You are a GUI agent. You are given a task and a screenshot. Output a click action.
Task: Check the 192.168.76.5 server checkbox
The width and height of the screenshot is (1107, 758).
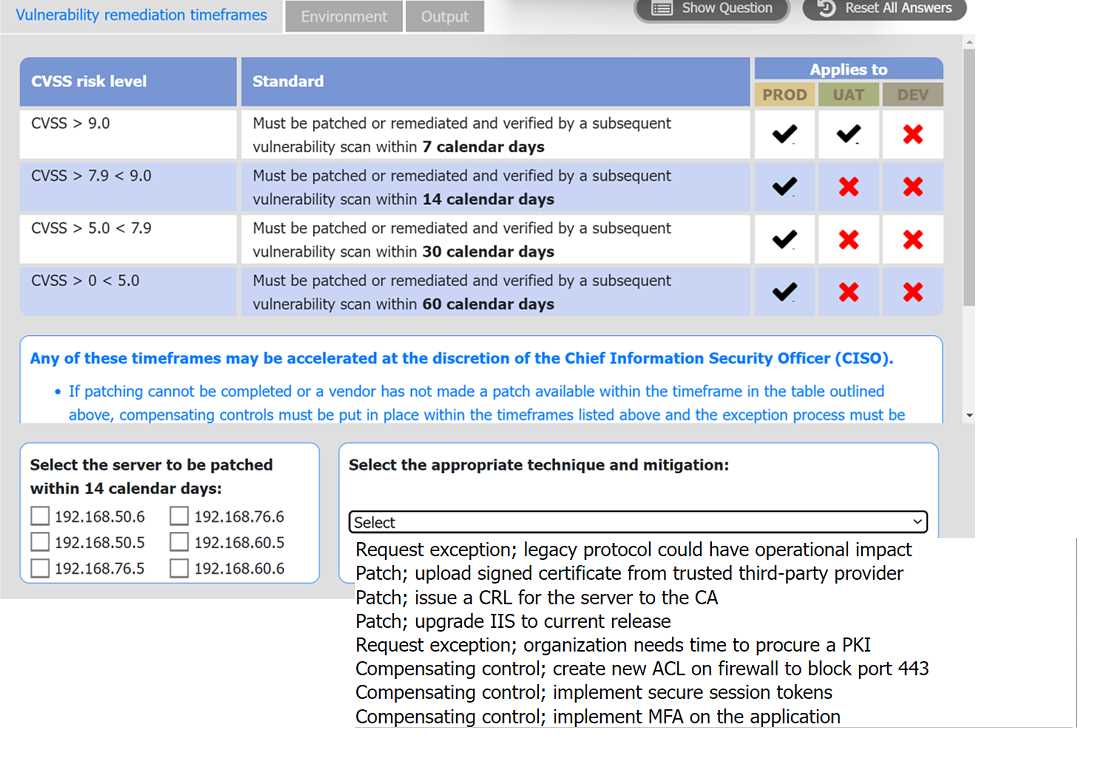[39, 567]
